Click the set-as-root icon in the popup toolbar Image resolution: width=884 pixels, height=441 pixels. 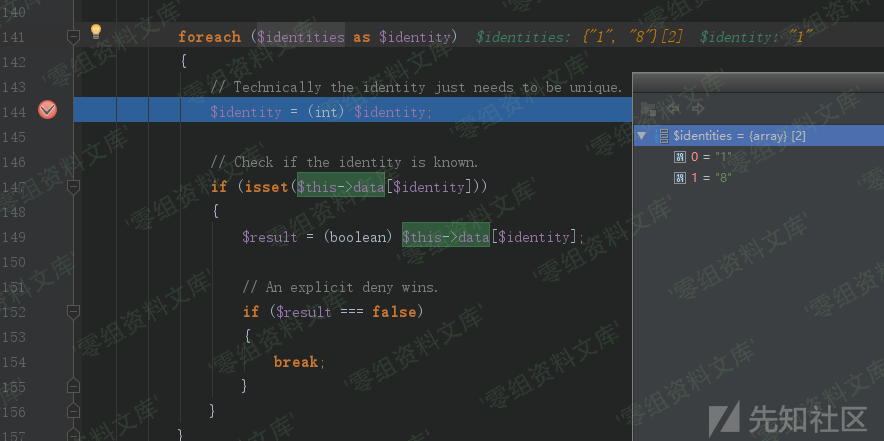(648, 108)
